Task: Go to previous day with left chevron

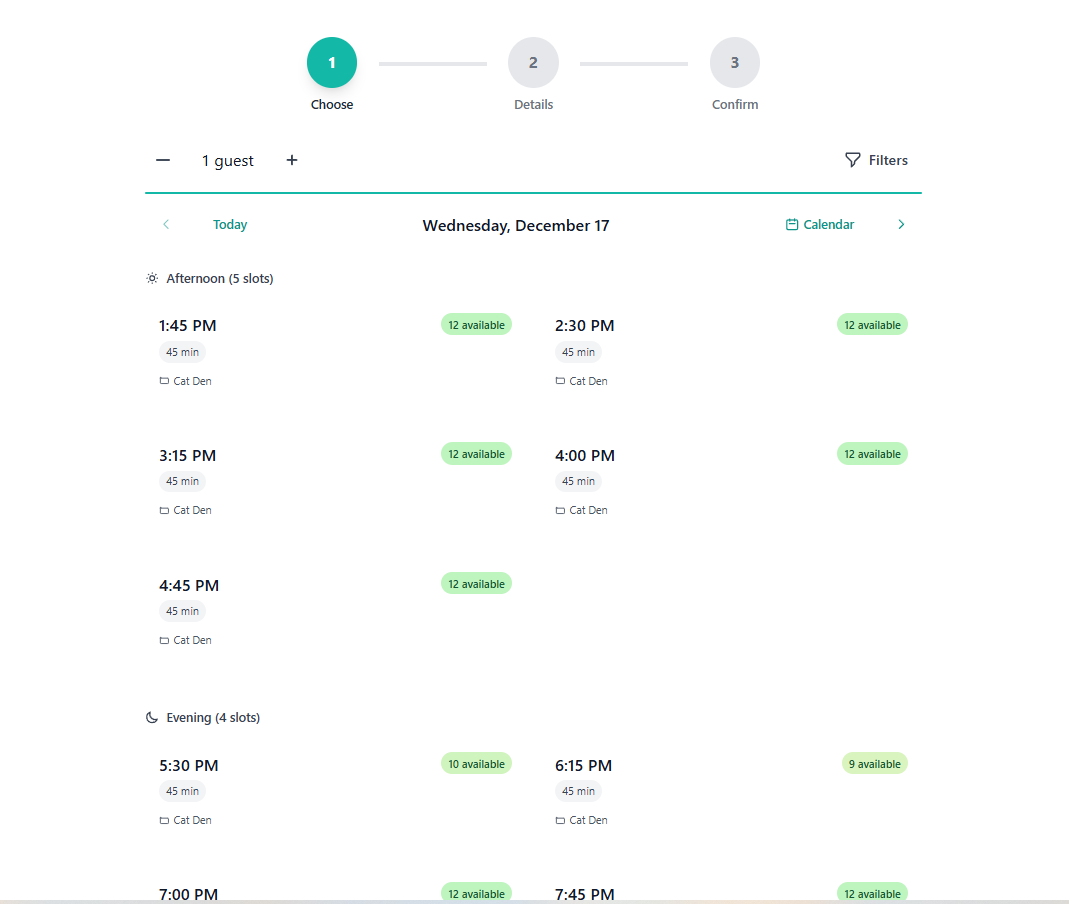Action: click(166, 224)
